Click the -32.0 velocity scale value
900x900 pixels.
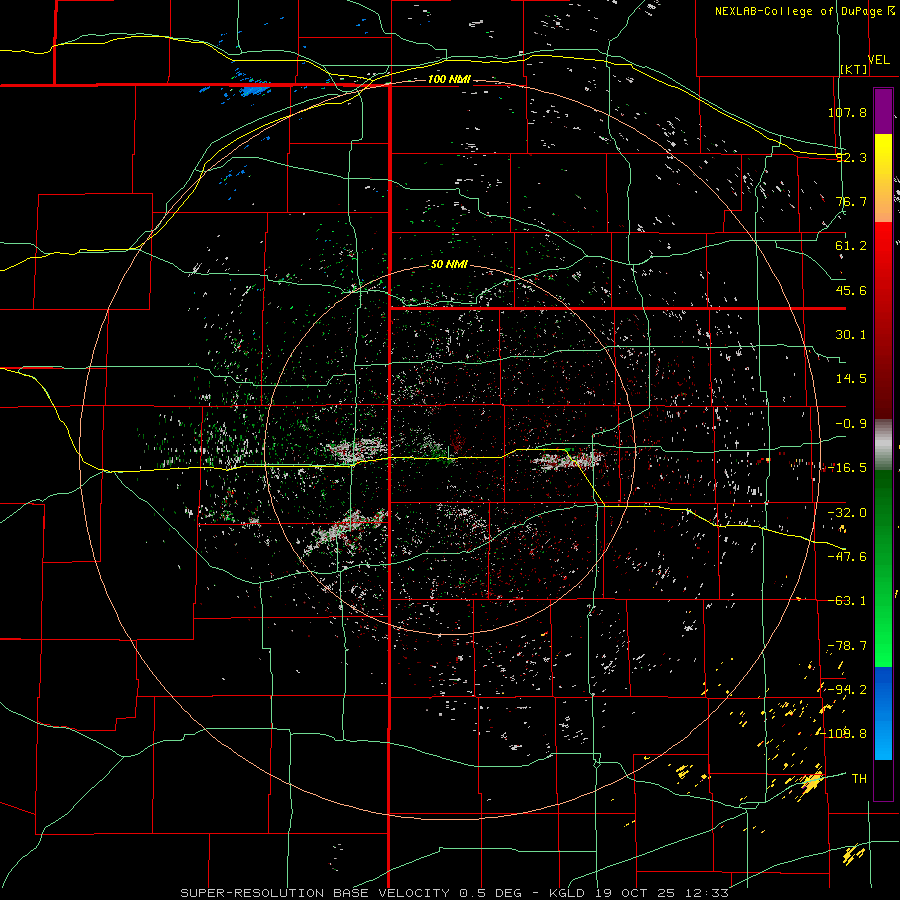[847, 513]
